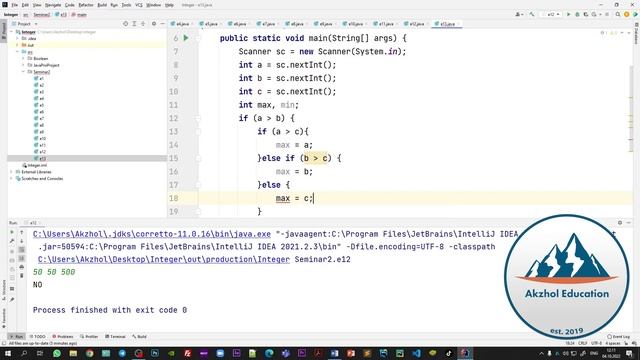This screenshot has width=640, height=360.
Task: Rerun program from the Run panel
Action: 12,232
